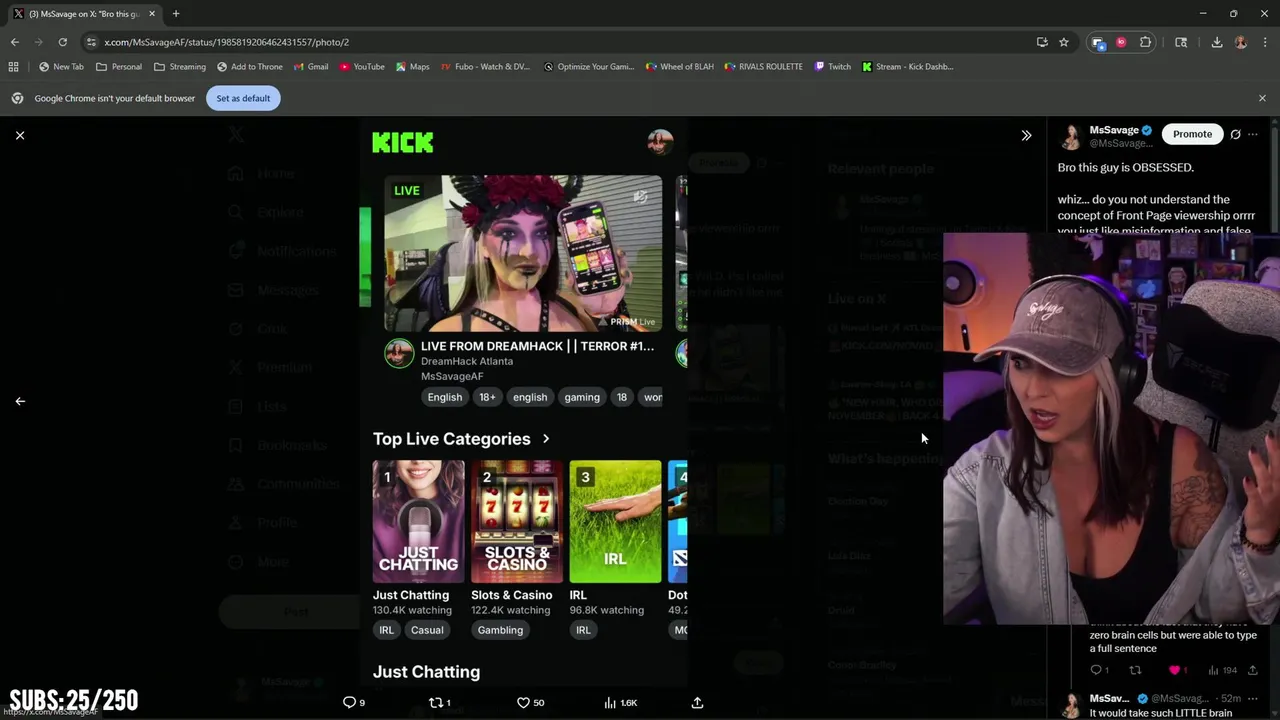Close the photo viewer with the X icon
Screen dimensions: 1280x720
click(20, 135)
